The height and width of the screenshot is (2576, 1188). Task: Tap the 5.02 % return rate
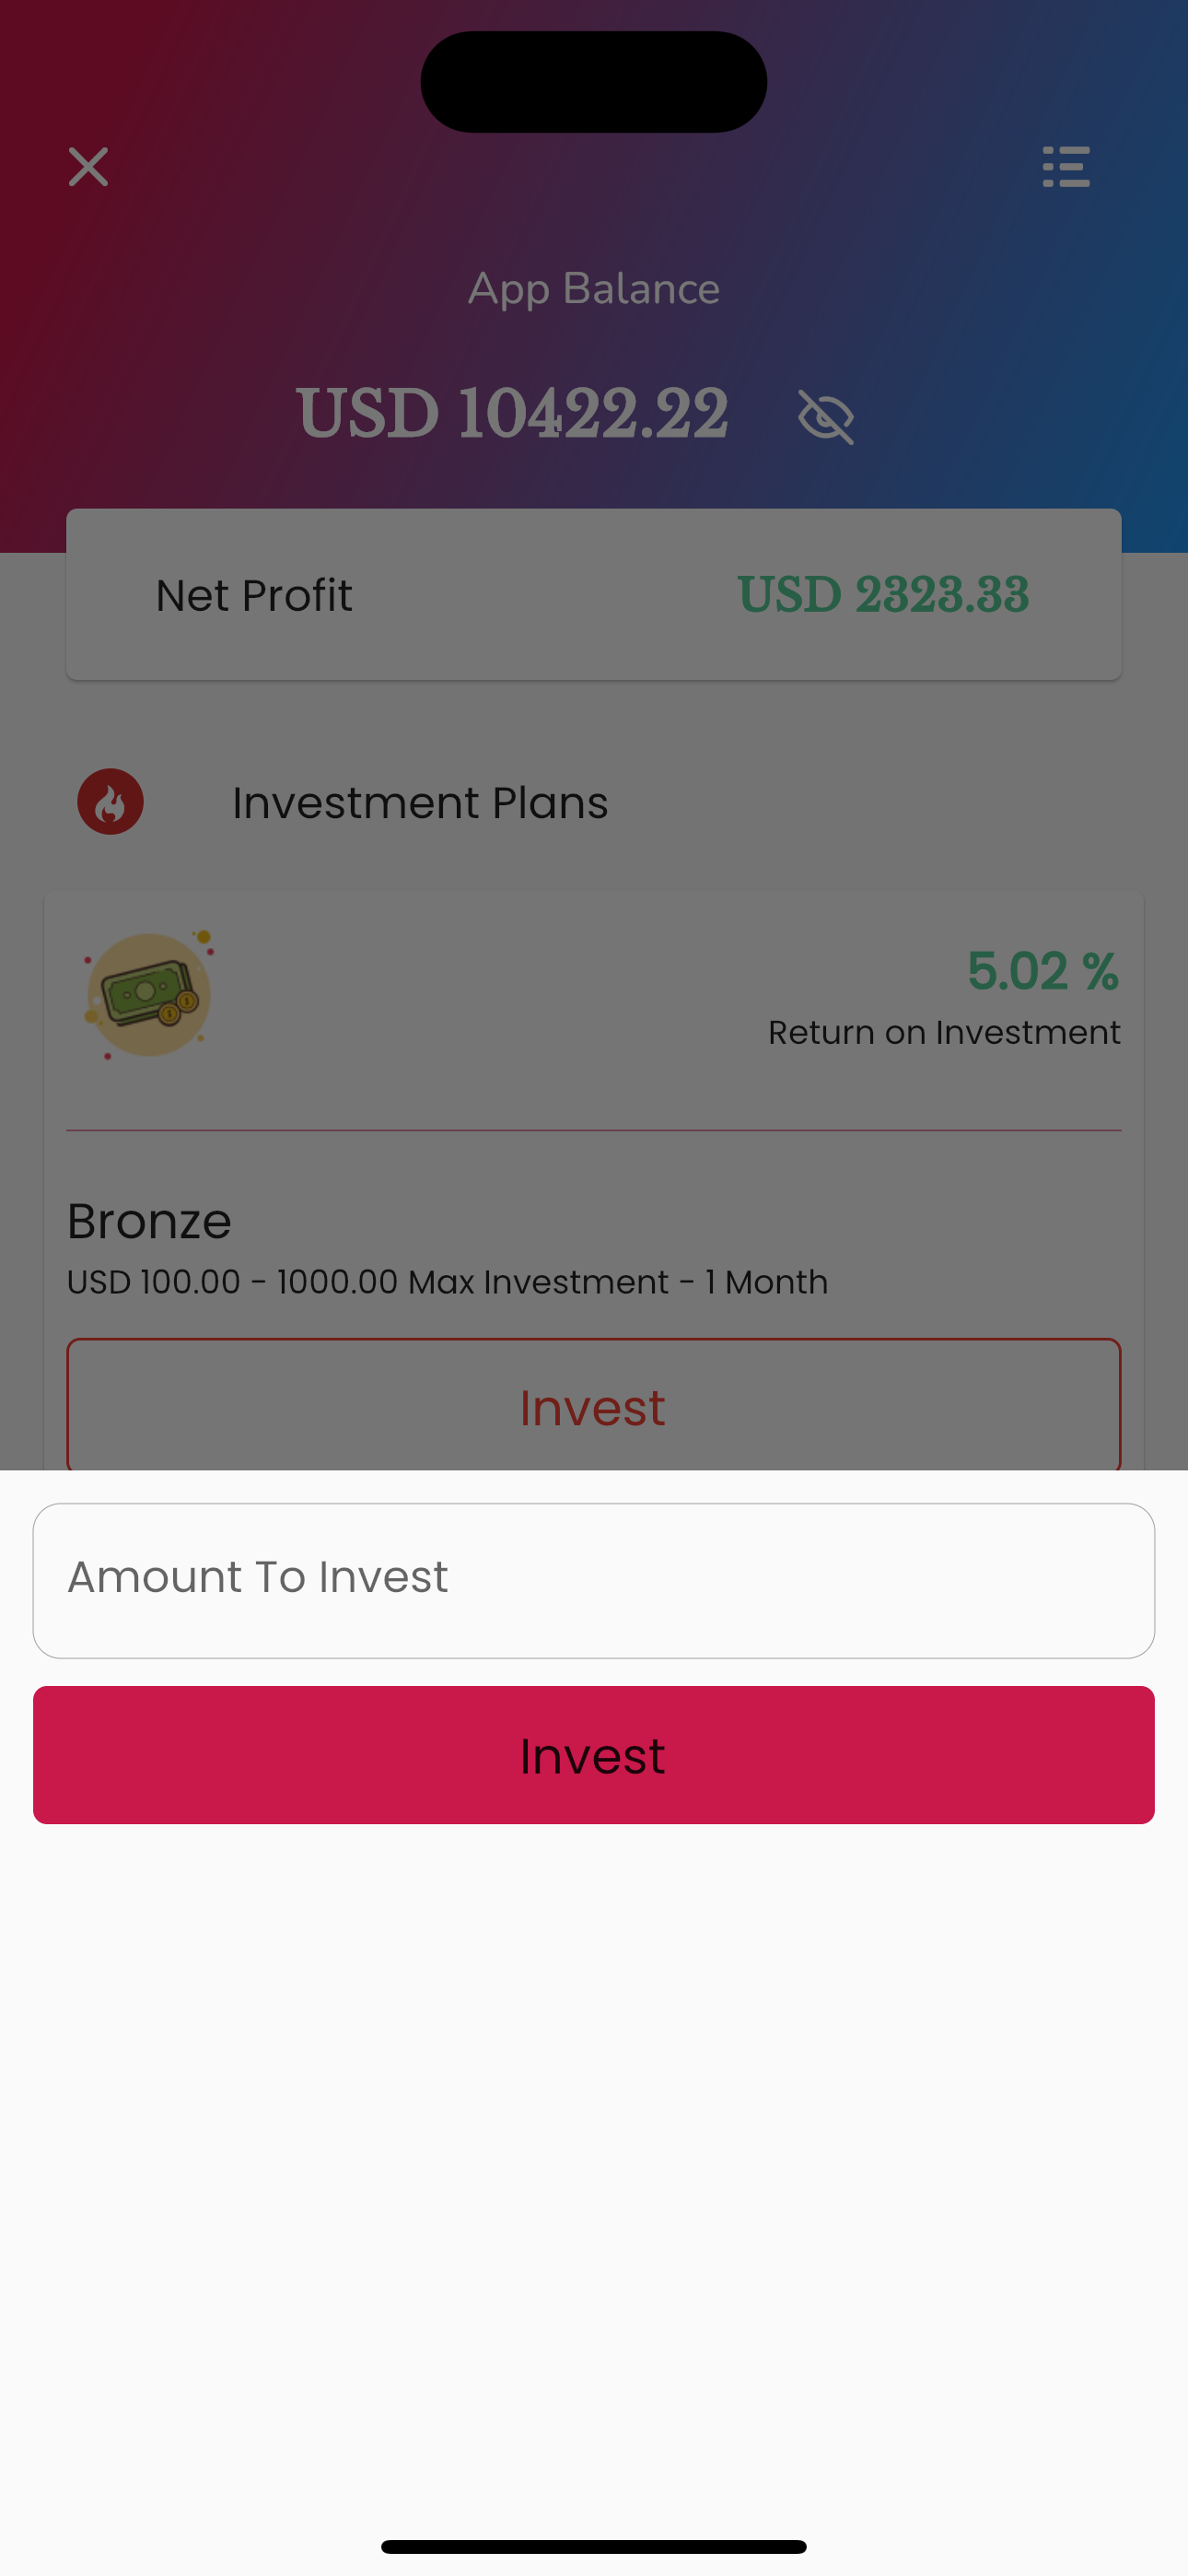coord(1042,971)
